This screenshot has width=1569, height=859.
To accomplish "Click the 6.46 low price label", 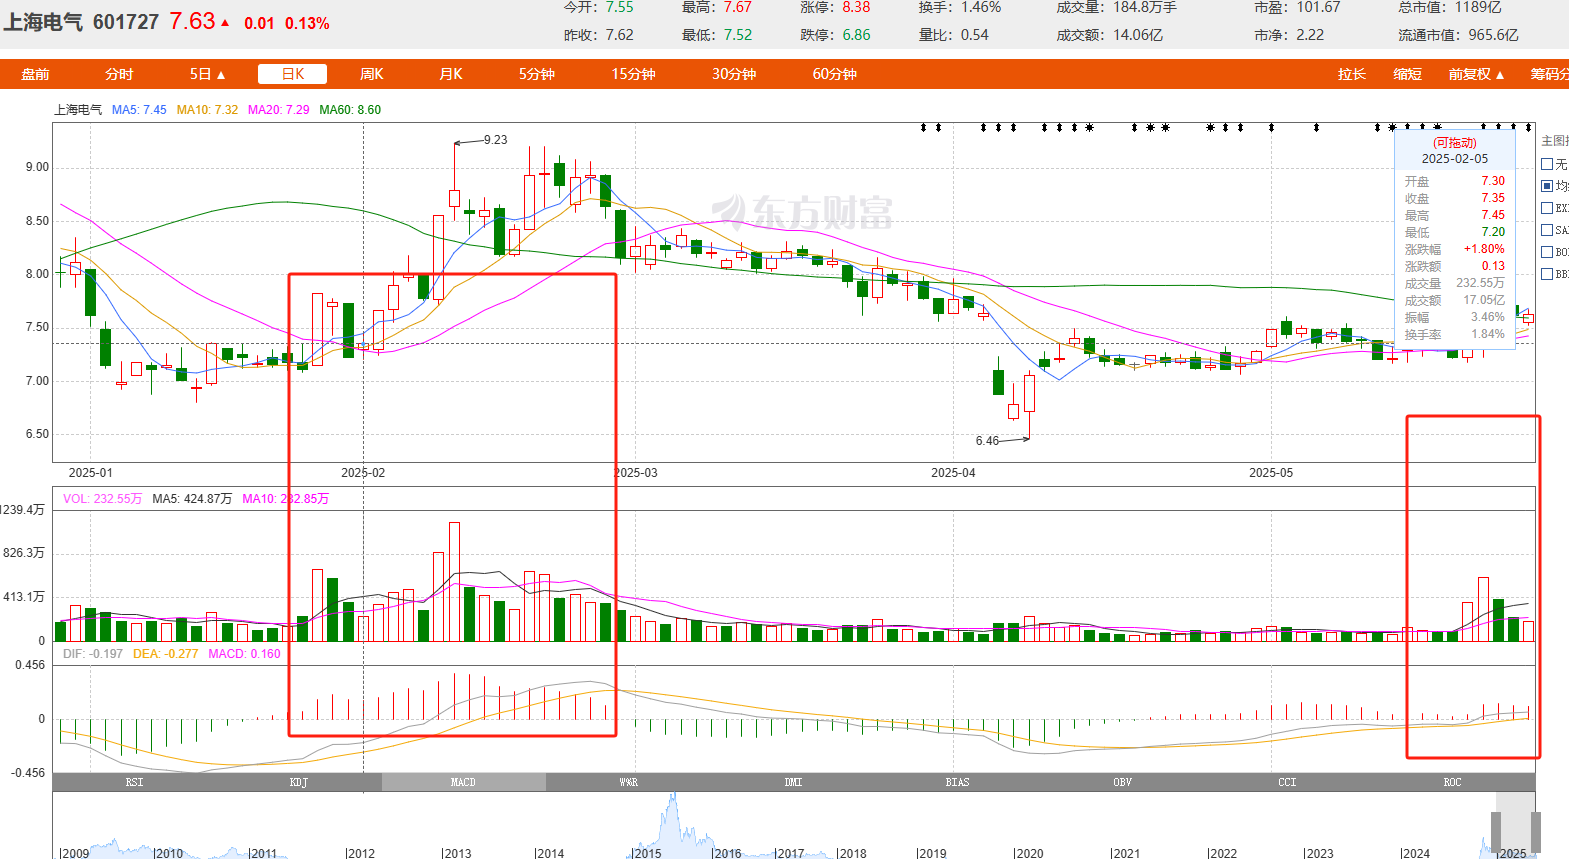I will coord(987,441).
